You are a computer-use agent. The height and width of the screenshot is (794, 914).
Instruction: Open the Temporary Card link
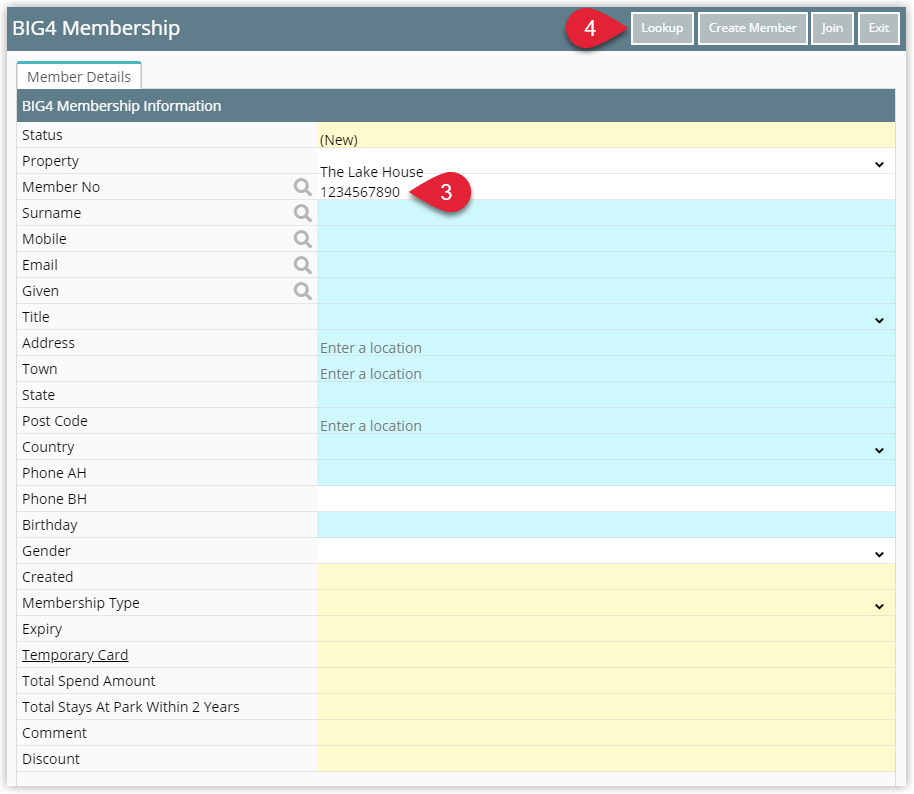75,655
